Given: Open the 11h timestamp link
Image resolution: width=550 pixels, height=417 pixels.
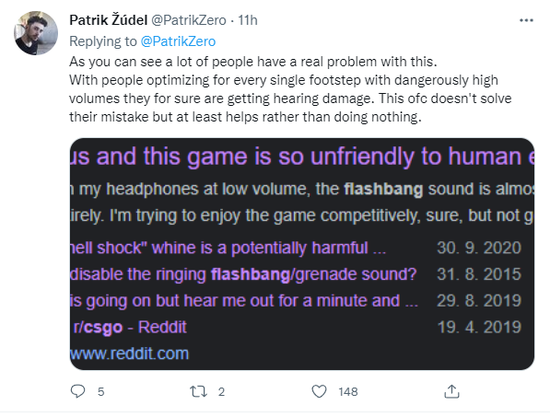Looking at the screenshot, I should pos(248,20).
